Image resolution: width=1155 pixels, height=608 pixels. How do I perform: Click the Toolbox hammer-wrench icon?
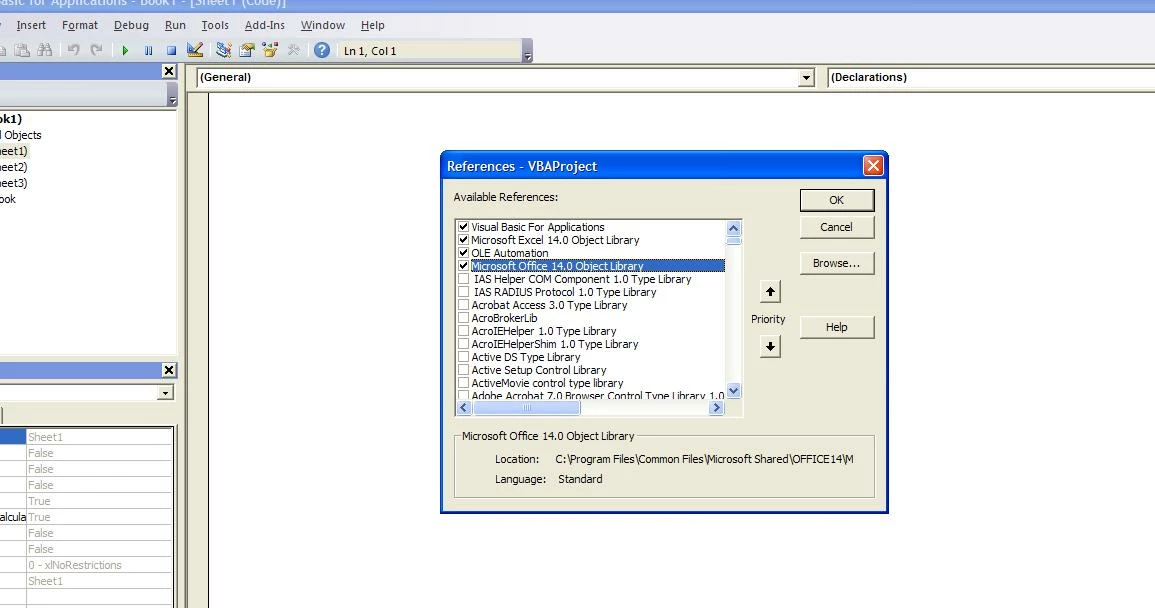[293, 50]
